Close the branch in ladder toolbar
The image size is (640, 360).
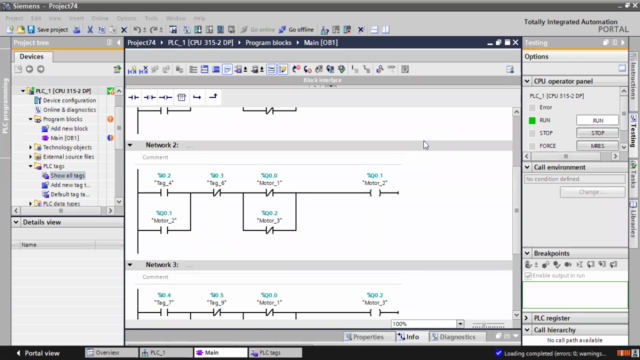tap(213, 97)
